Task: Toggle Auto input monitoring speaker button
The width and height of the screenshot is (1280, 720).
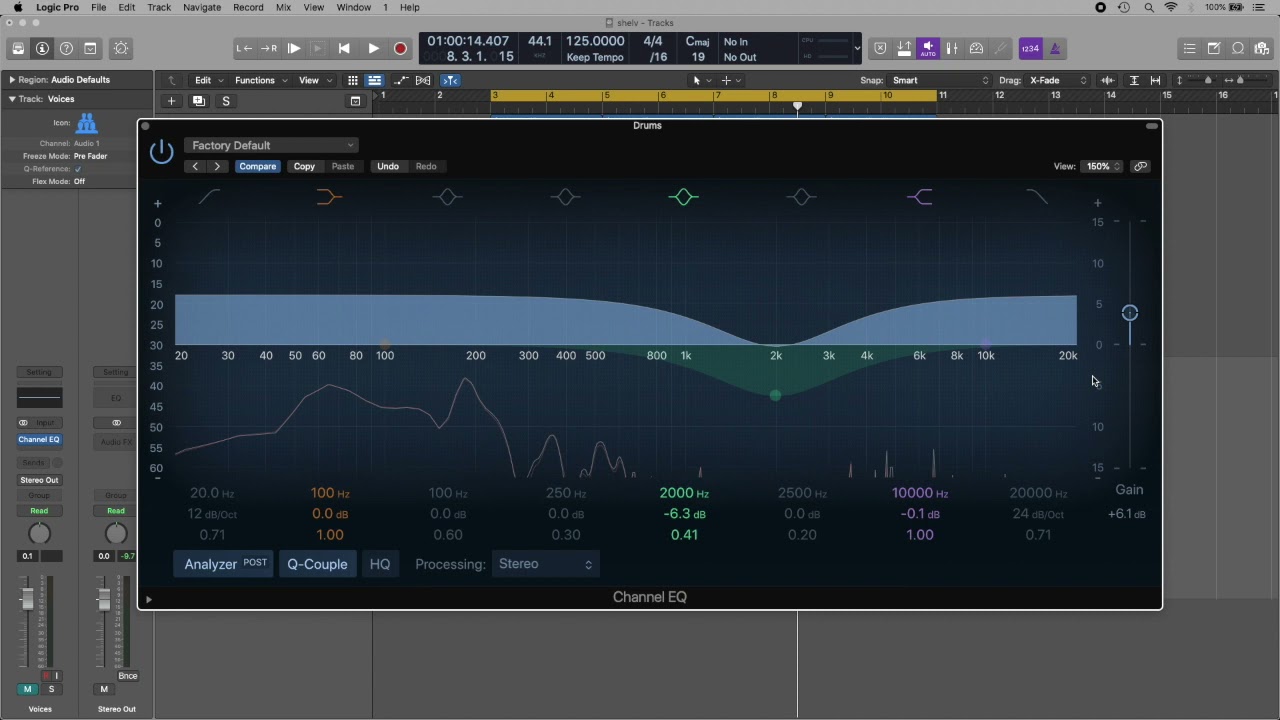Action: click(928, 48)
